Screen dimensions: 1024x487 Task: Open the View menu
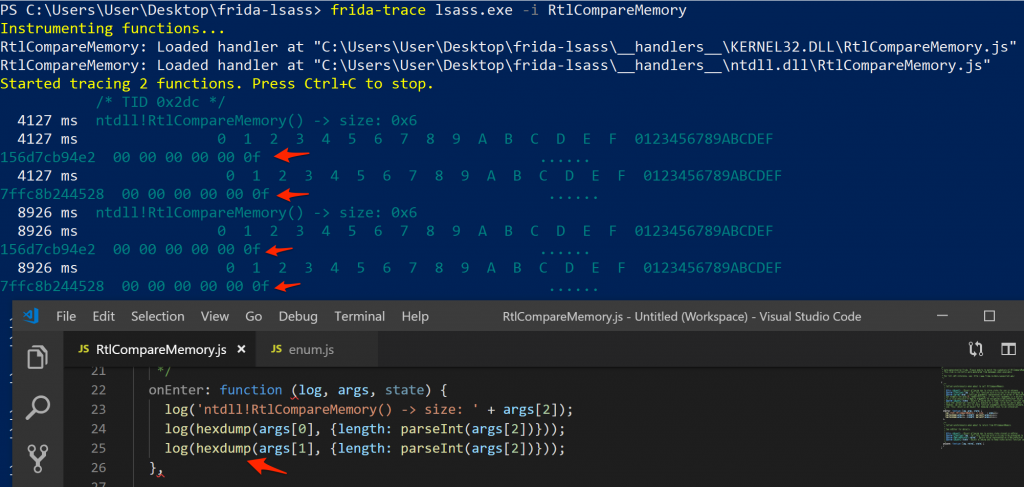coord(215,316)
